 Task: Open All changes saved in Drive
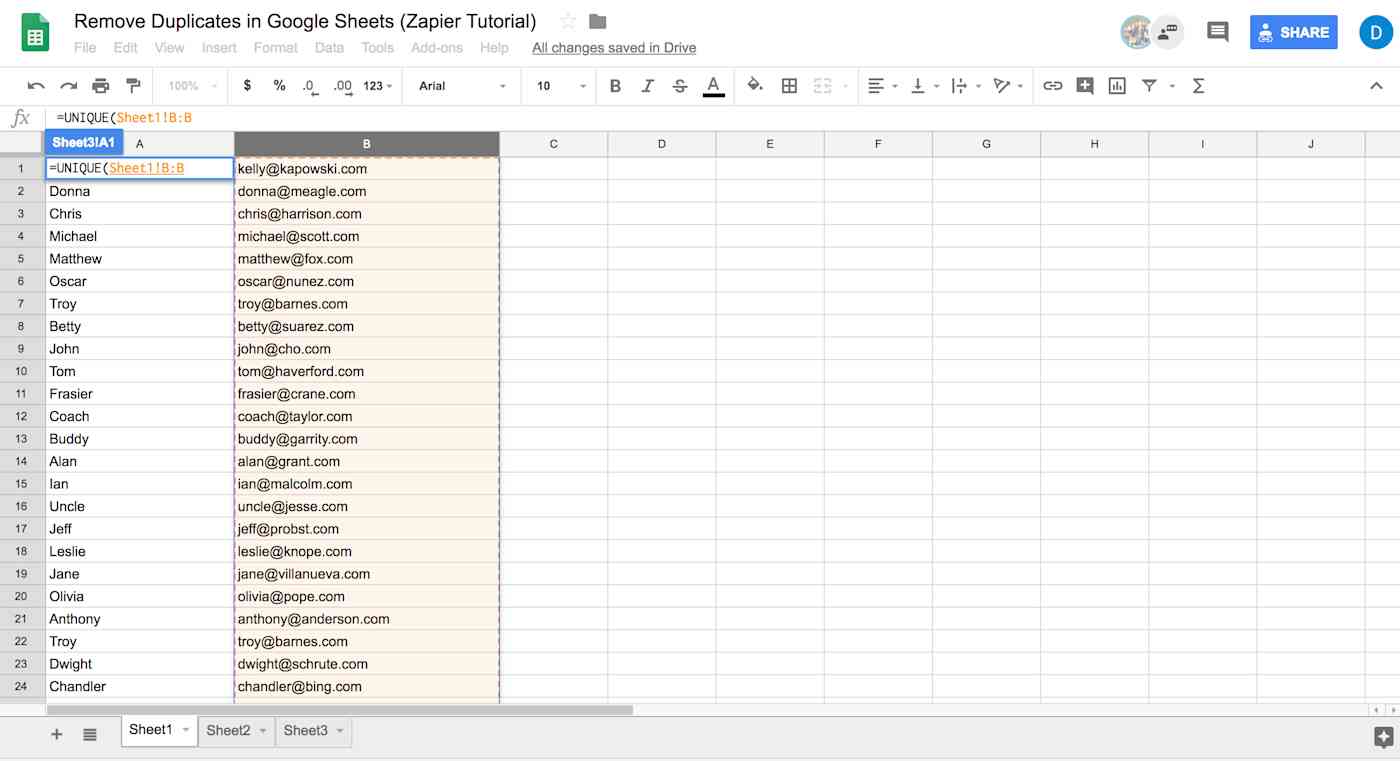pyautogui.click(x=613, y=47)
